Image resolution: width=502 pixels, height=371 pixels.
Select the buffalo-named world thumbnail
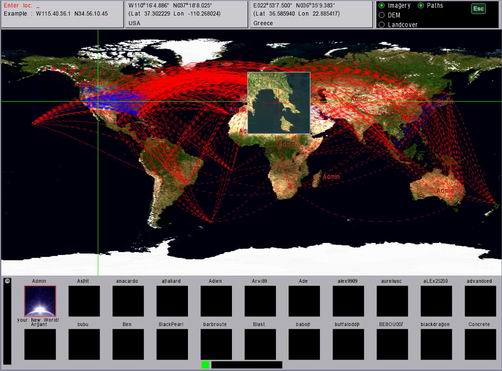348,344
